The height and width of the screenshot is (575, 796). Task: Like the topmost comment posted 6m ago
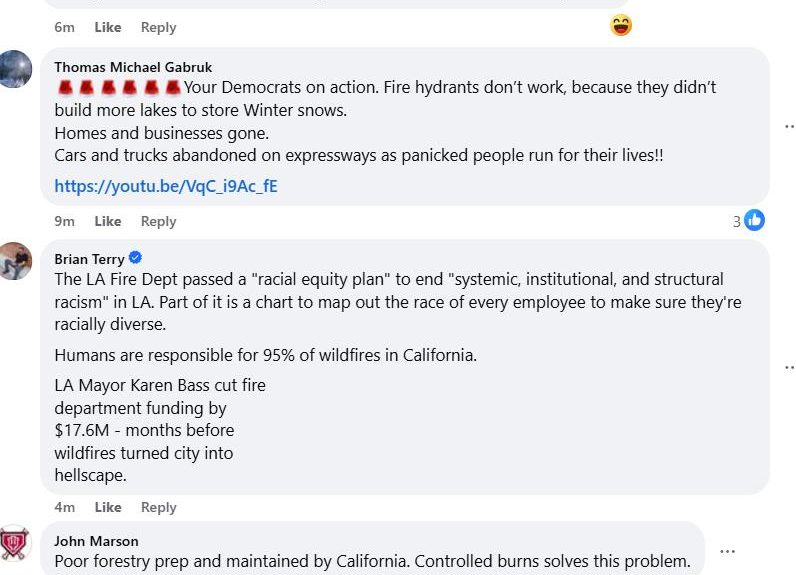(x=108, y=27)
